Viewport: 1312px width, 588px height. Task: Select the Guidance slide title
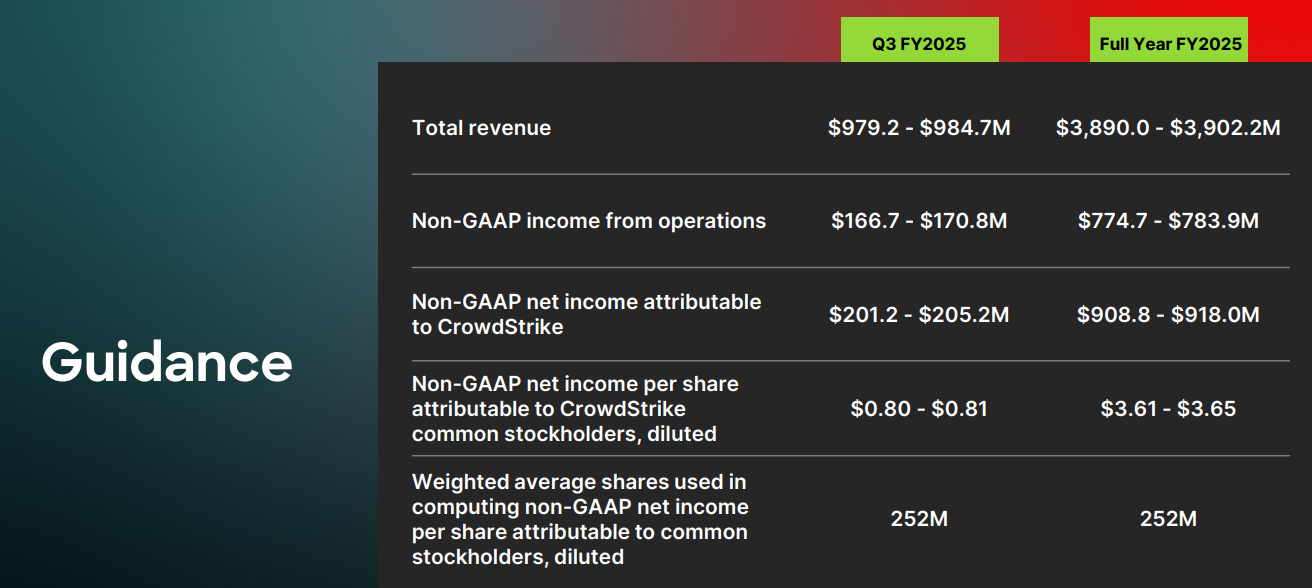tap(167, 362)
